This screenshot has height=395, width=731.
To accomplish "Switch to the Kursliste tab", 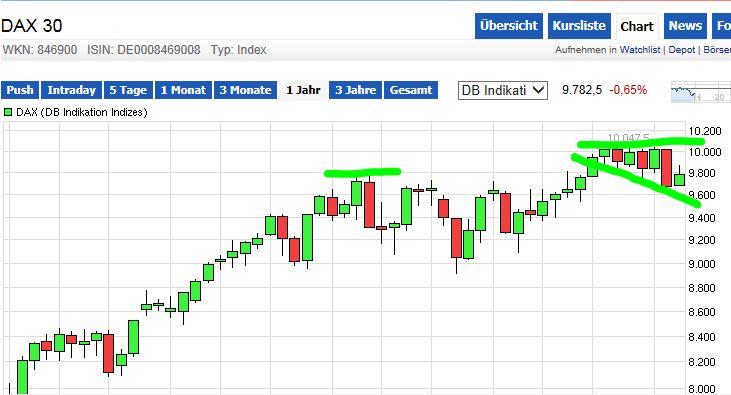I will pyautogui.click(x=579, y=26).
